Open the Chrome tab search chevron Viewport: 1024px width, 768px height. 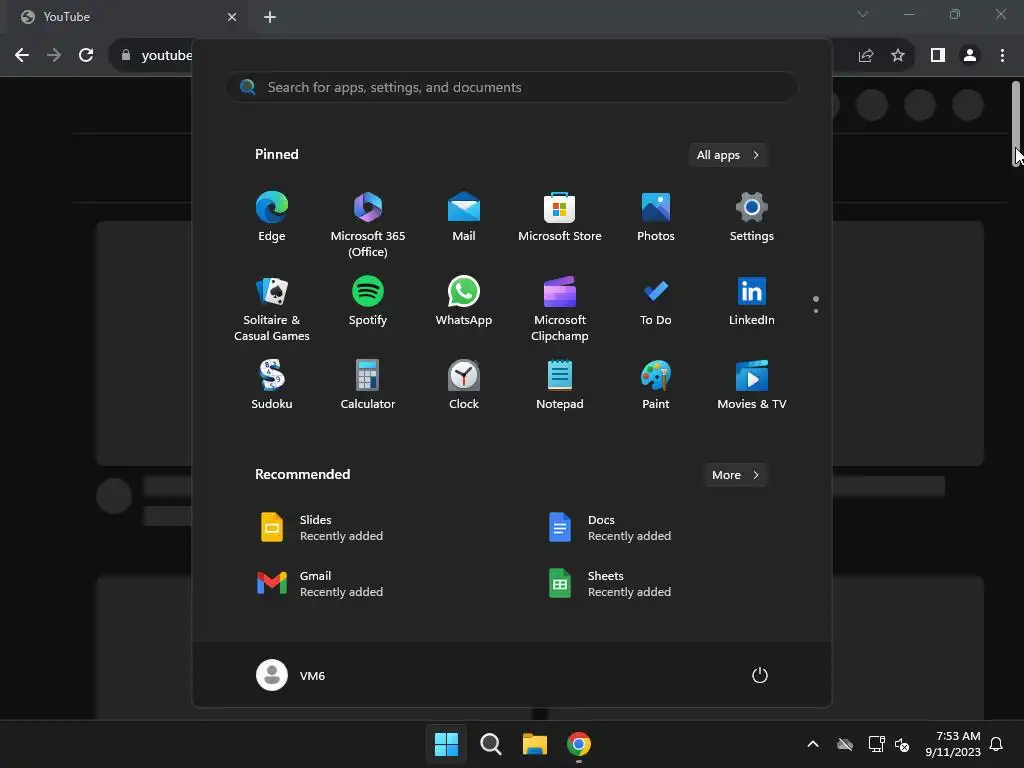863,14
